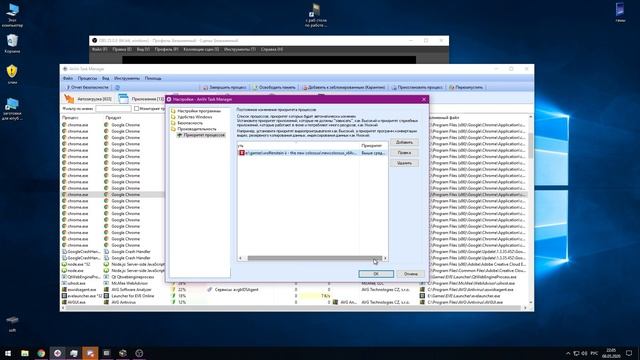Select Безопасность in settings tree
Viewport: 640px width, 360px height.
click(x=190, y=123)
